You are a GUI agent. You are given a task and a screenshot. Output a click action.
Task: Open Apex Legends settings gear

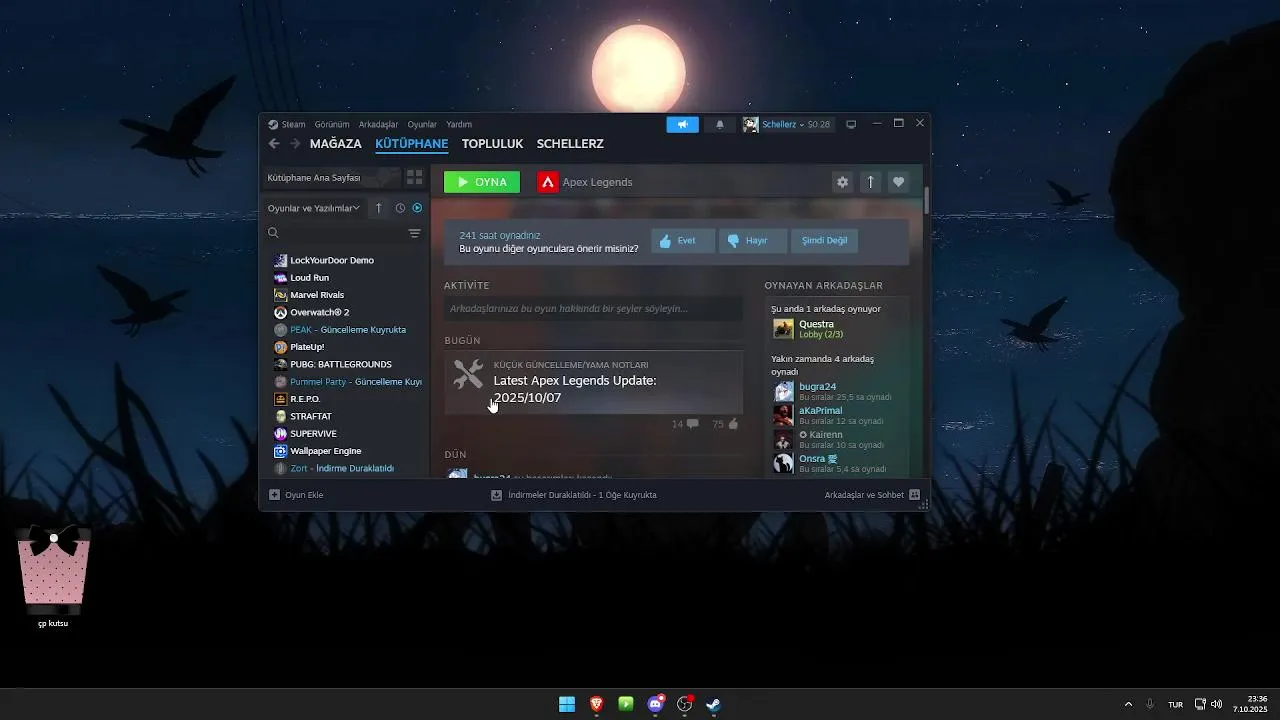(842, 182)
